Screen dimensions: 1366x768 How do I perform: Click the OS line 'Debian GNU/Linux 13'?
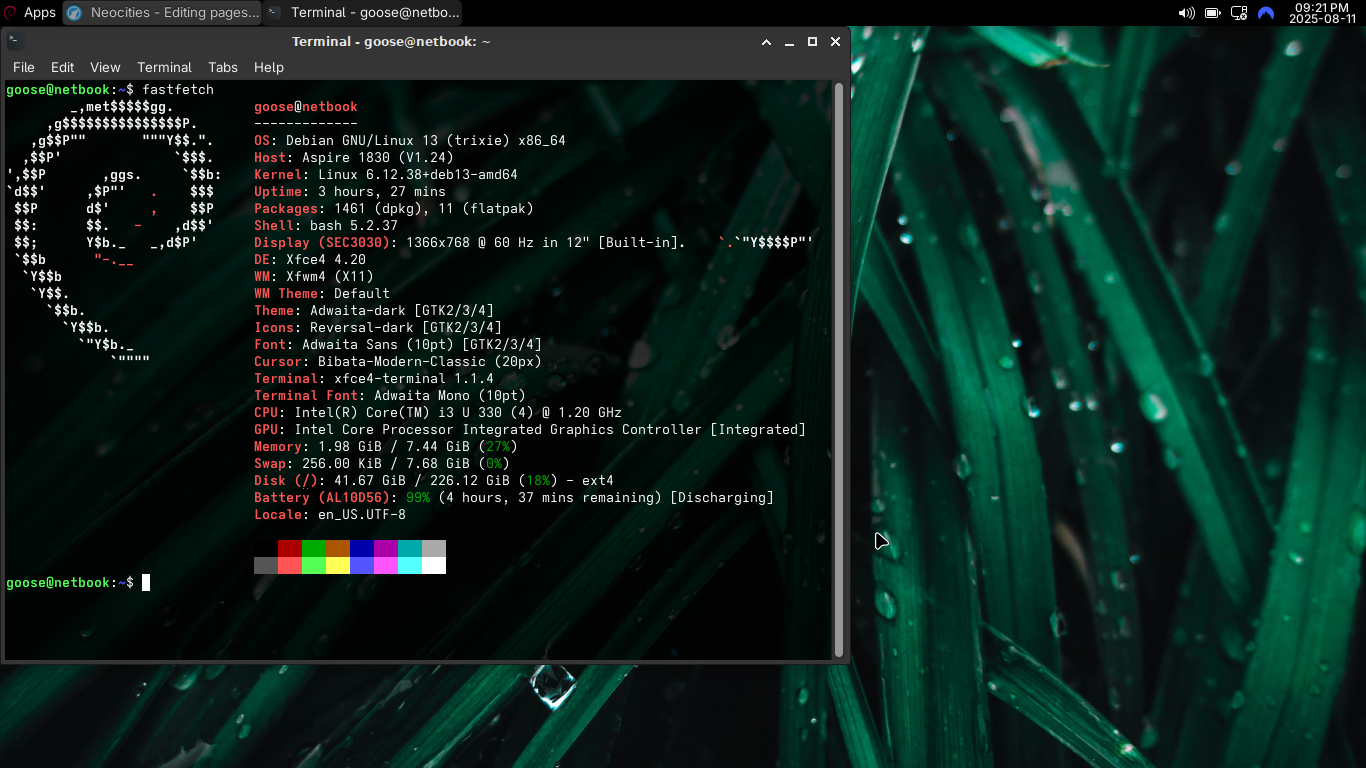(410, 141)
